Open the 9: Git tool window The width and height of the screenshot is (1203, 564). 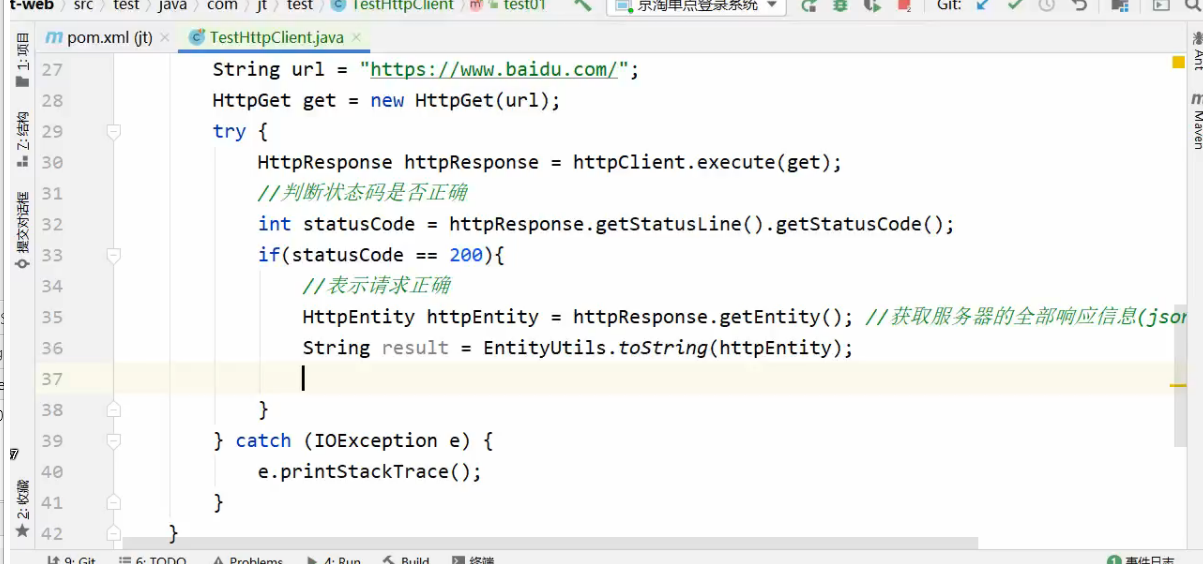tap(71, 560)
